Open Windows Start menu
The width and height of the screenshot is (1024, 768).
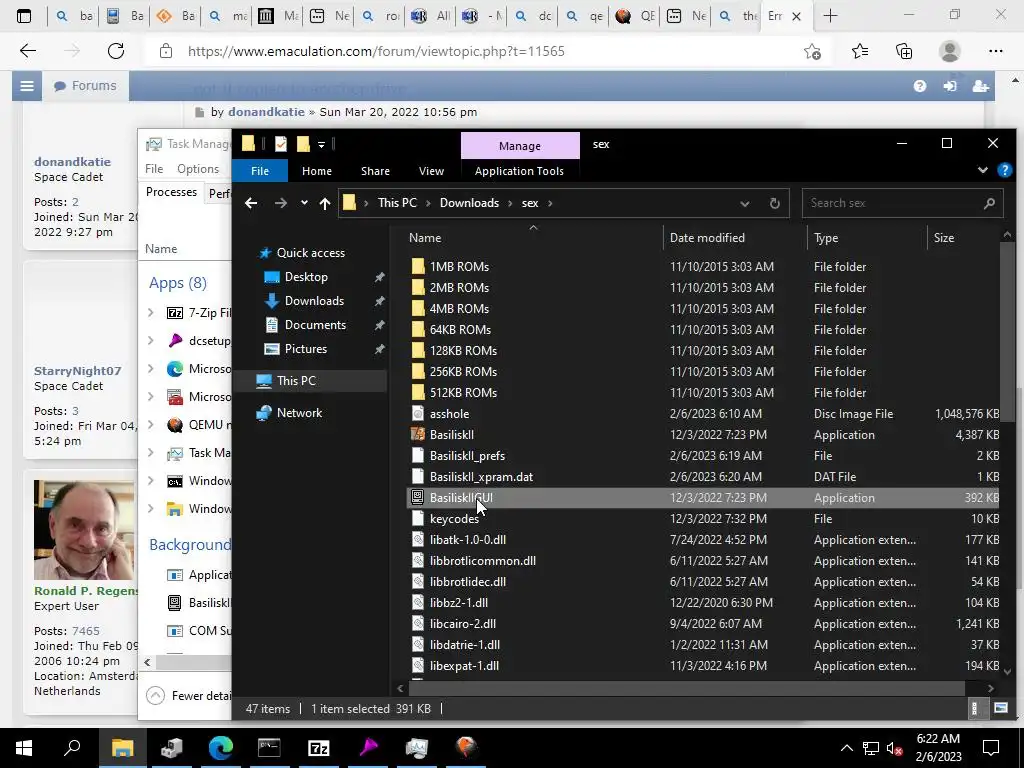[x=24, y=748]
